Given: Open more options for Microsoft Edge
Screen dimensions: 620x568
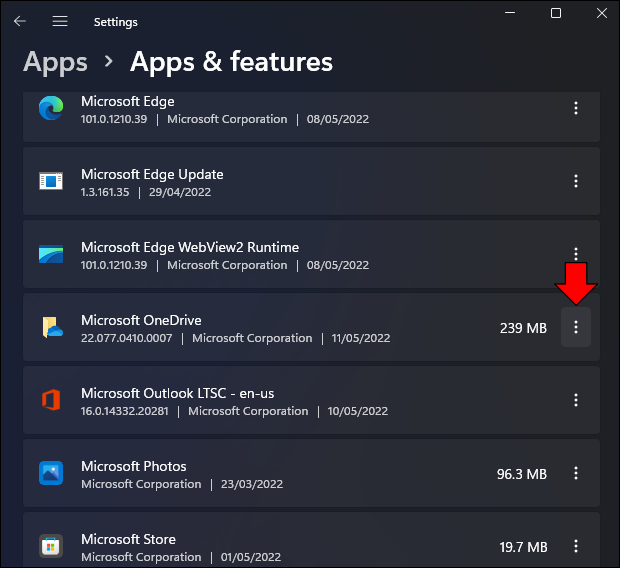Looking at the screenshot, I should tap(576, 108).
